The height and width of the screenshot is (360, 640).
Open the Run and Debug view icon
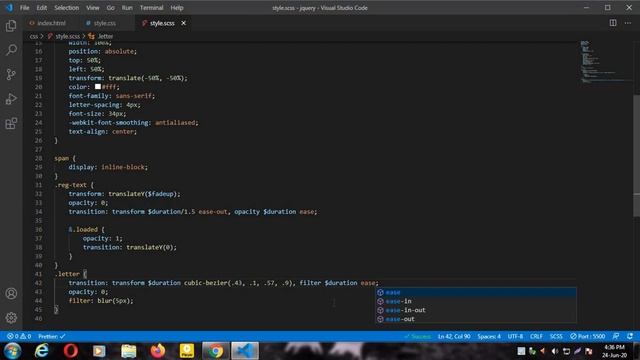point(11,99)
